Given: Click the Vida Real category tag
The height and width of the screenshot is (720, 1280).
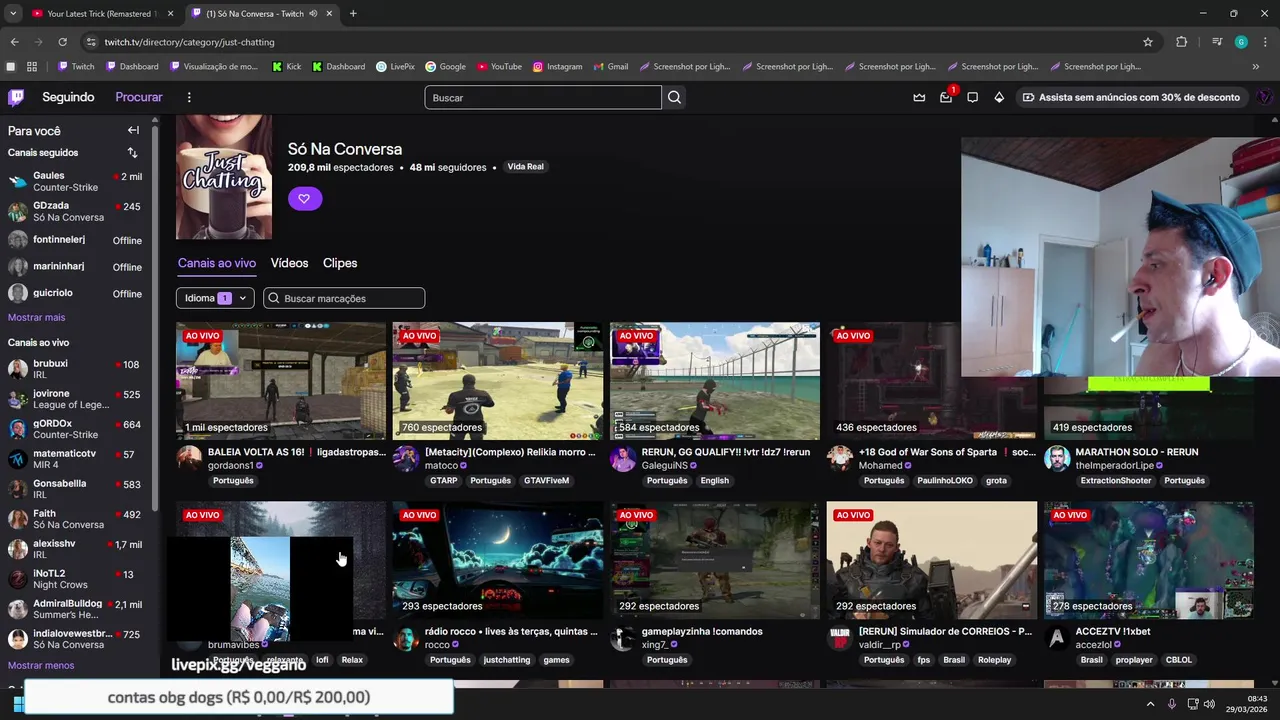Looking at the screenshot, I should (525, 167).
